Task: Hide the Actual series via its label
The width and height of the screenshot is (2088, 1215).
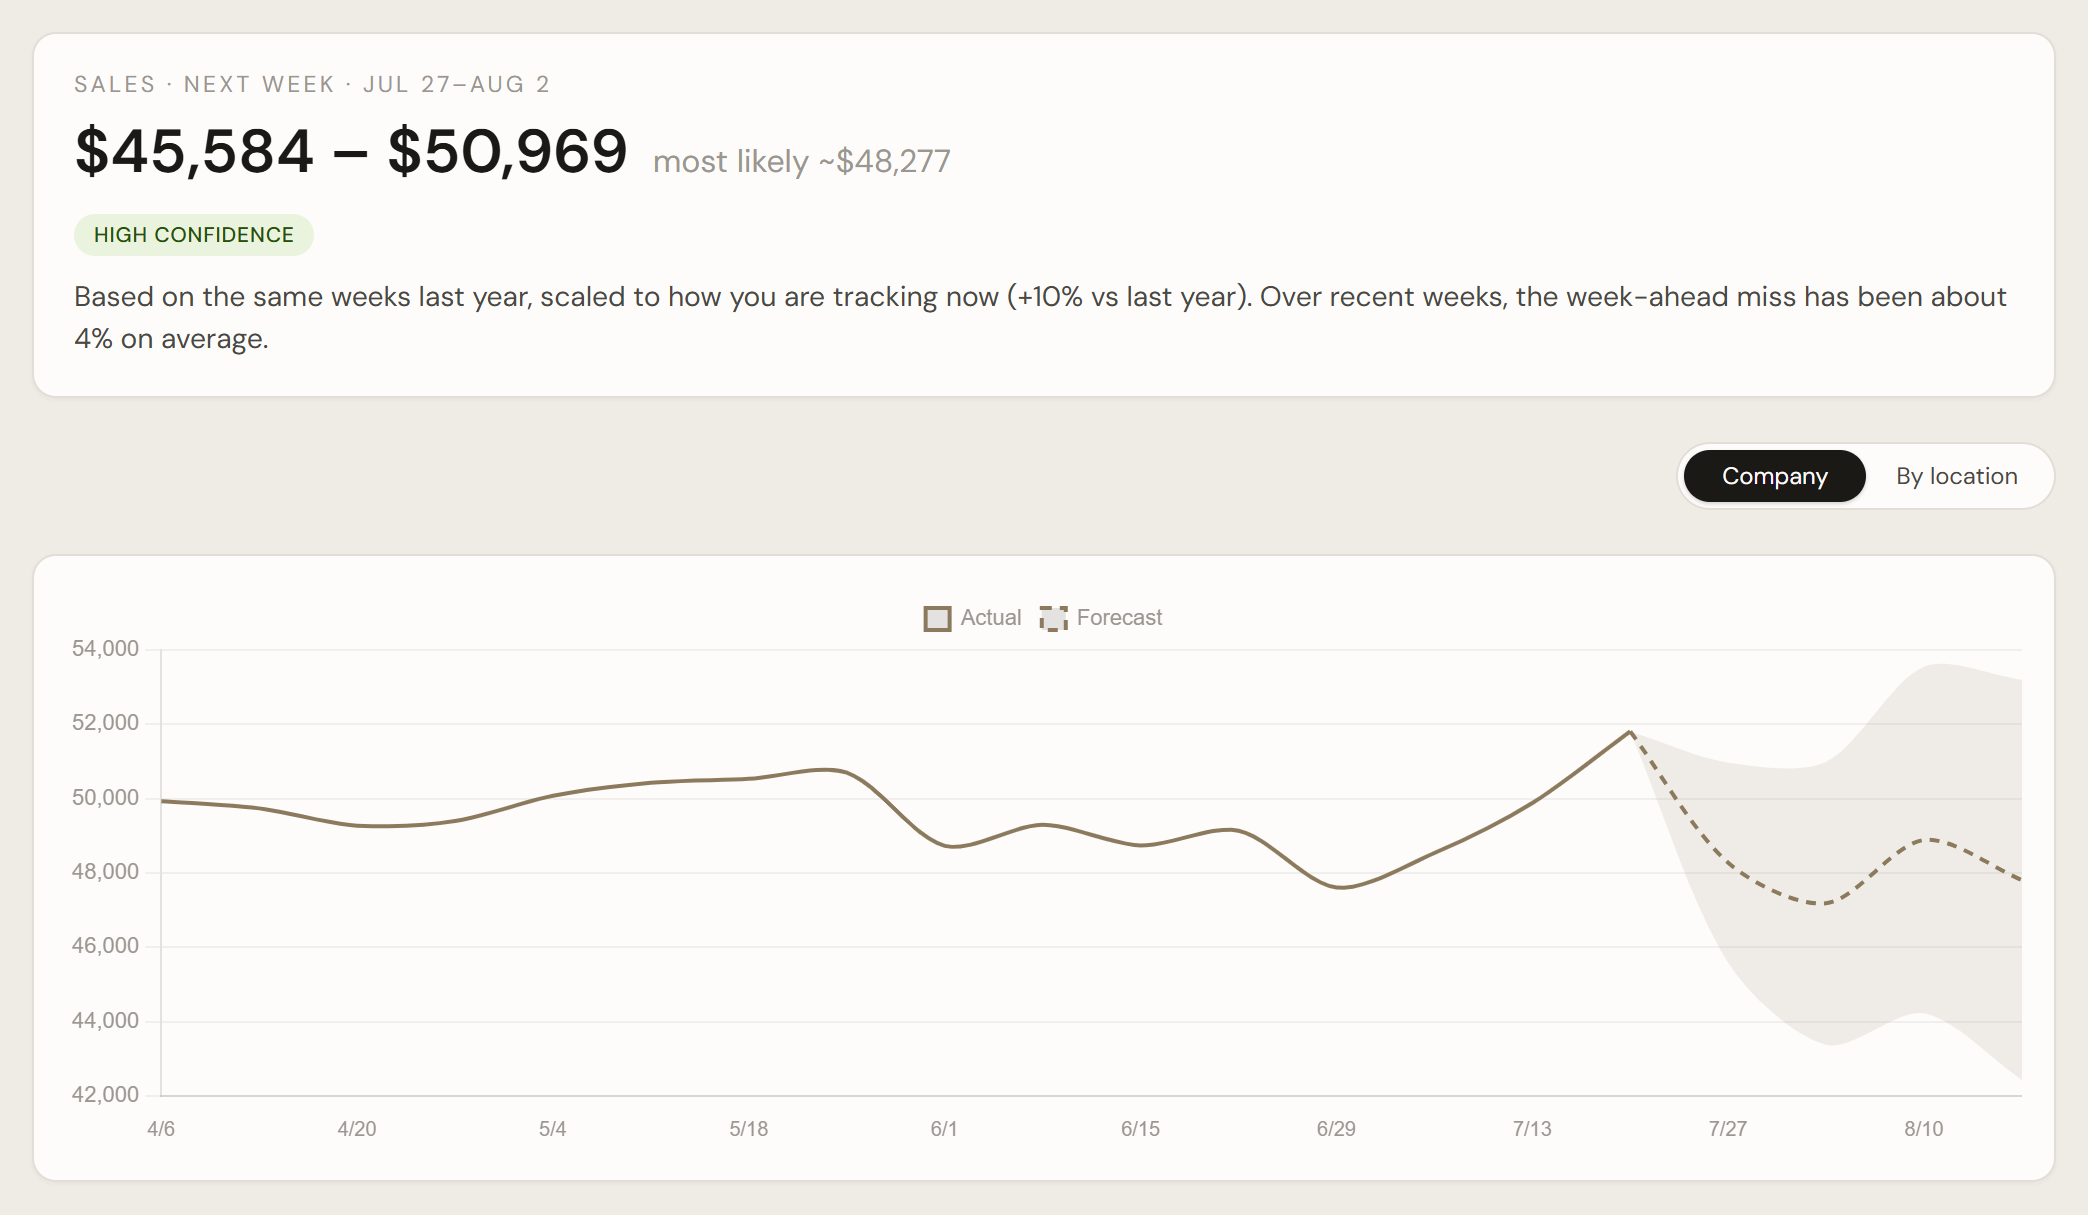Action: 990,618
